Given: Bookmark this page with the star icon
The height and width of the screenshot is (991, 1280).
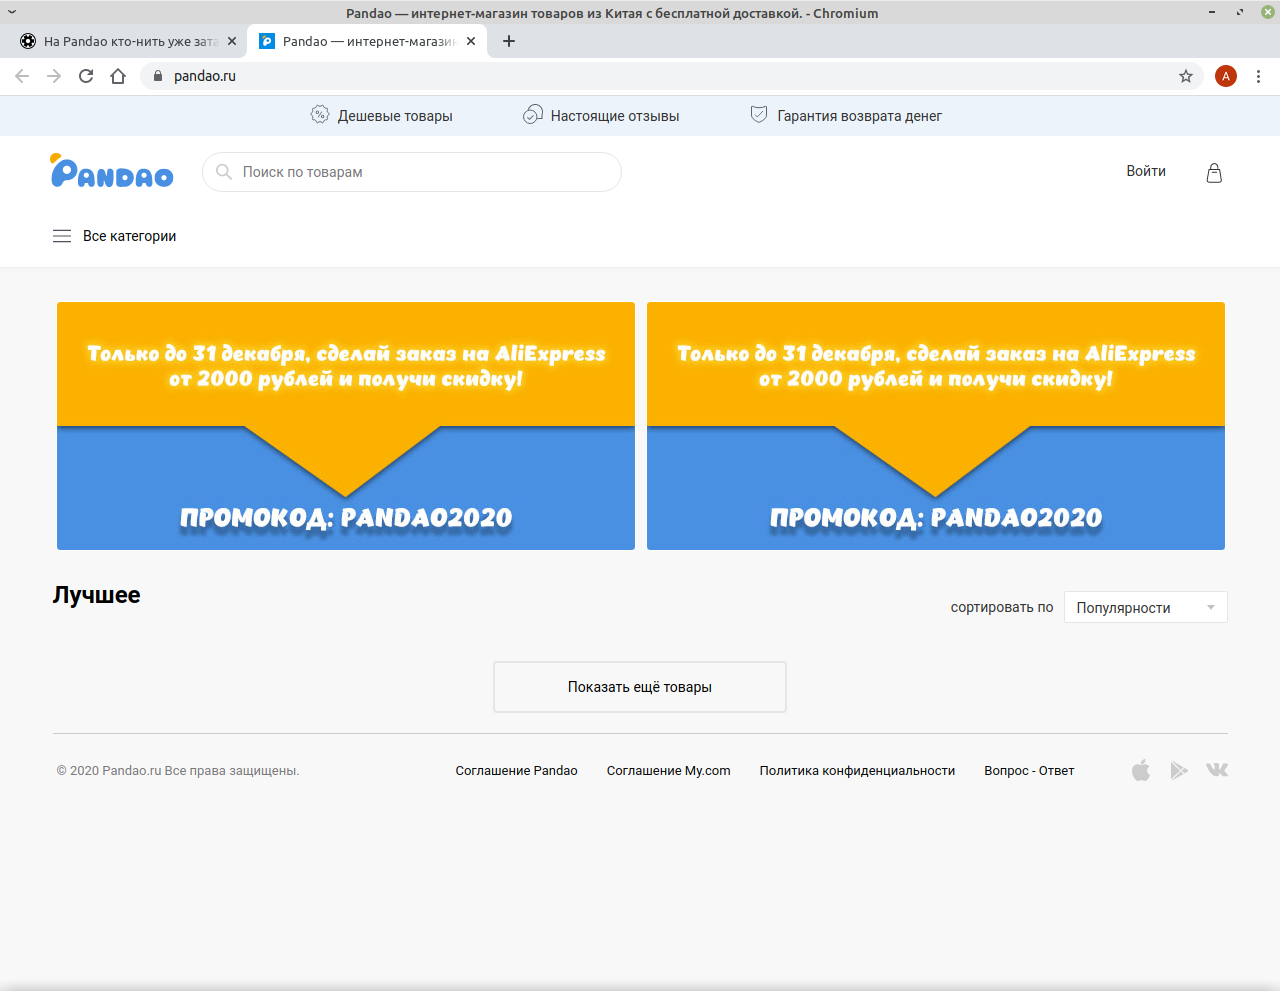Looking at the screenshot, I should [1186, 76].
